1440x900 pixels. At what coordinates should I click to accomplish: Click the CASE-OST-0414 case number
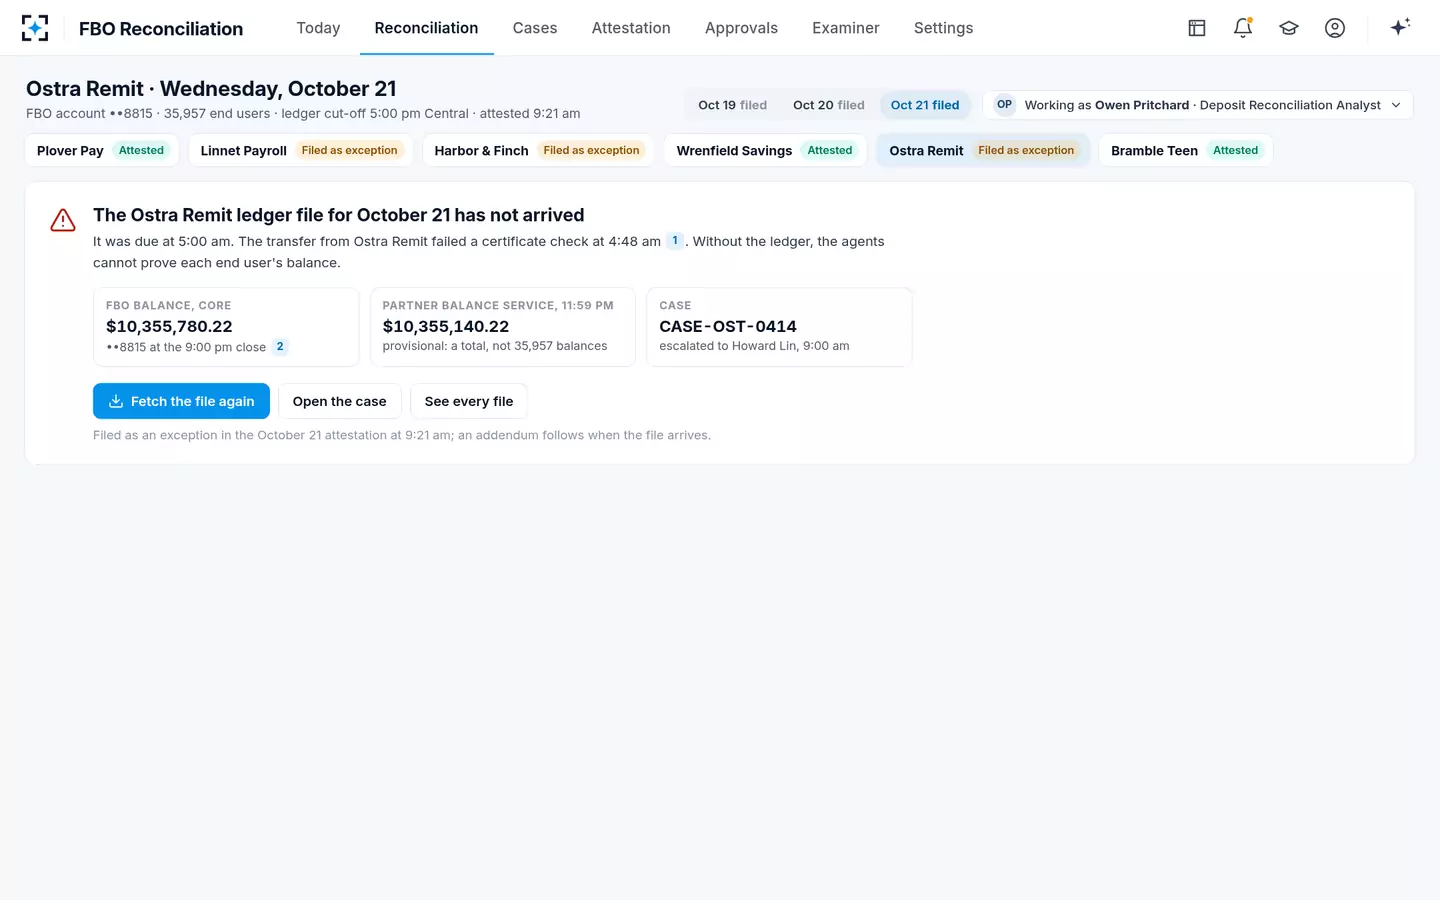point(728,326)
